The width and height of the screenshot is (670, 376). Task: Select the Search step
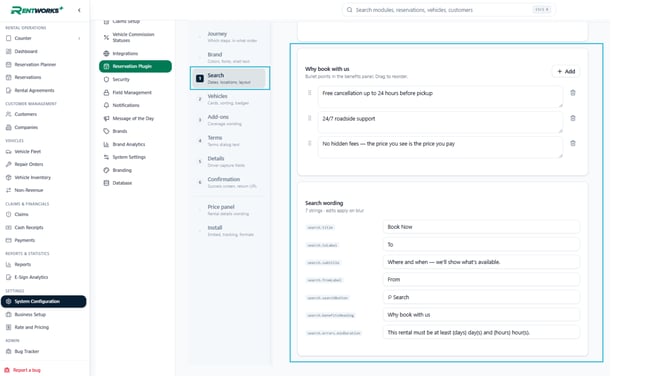coord(230,78)
